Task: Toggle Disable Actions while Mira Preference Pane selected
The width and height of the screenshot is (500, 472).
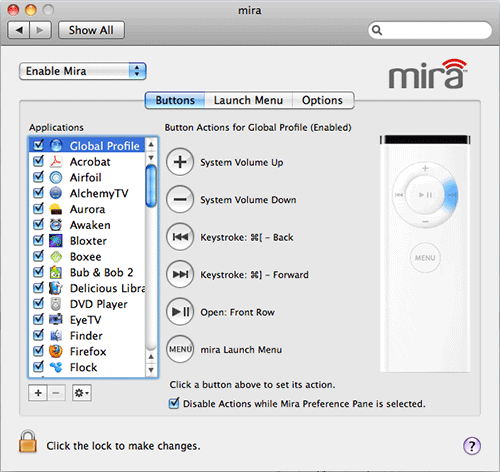Action: pyautogui.click(x=174, y=403)
